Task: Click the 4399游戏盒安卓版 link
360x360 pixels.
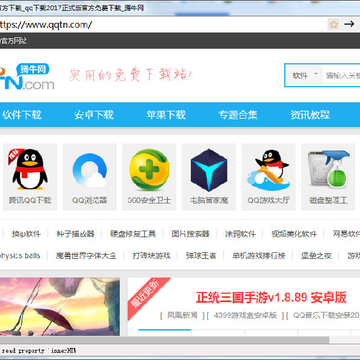Action: (x=245, y=315)
